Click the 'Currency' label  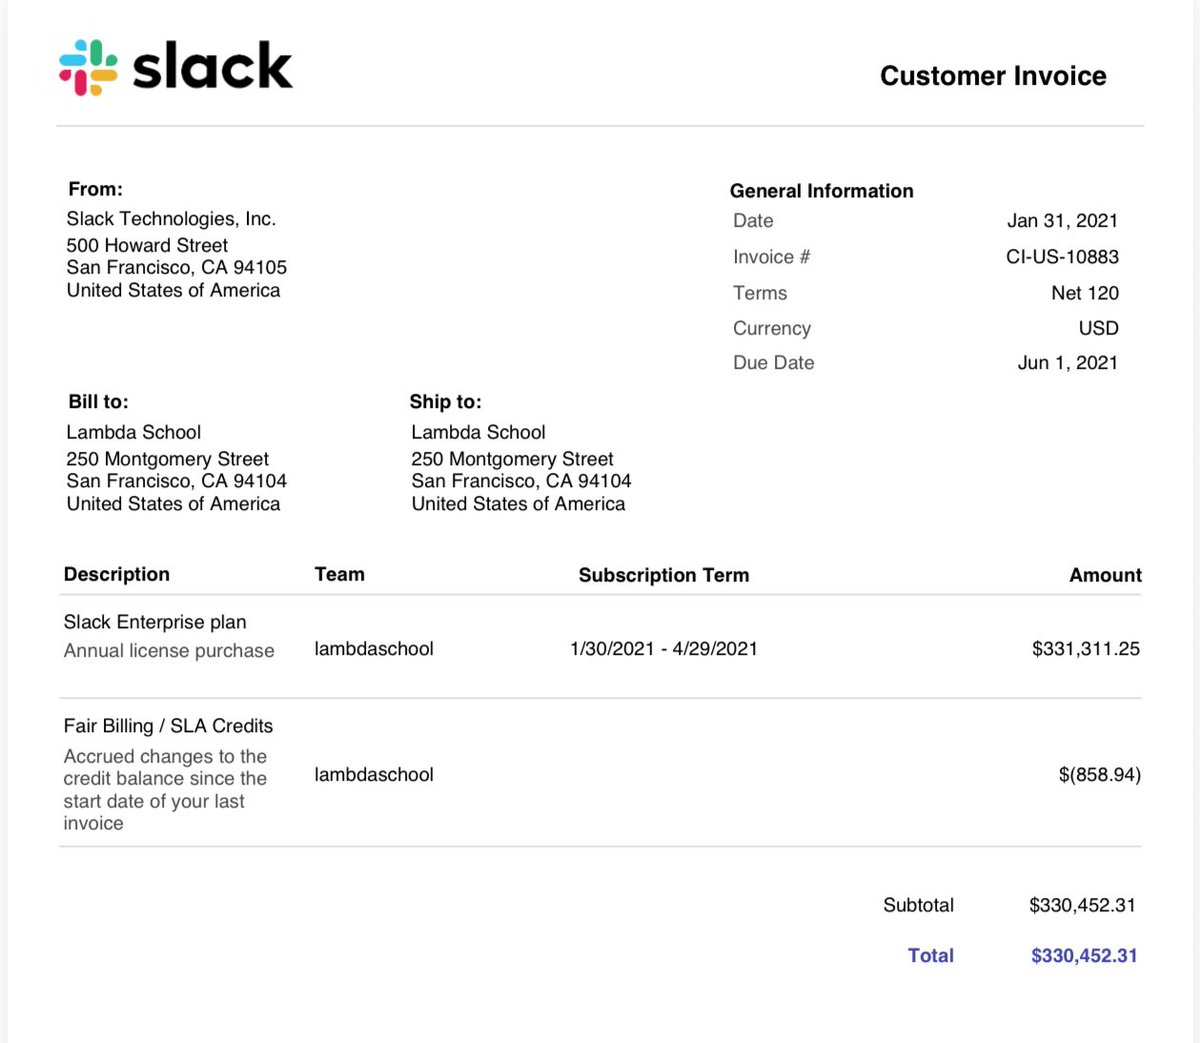(772, 328)
